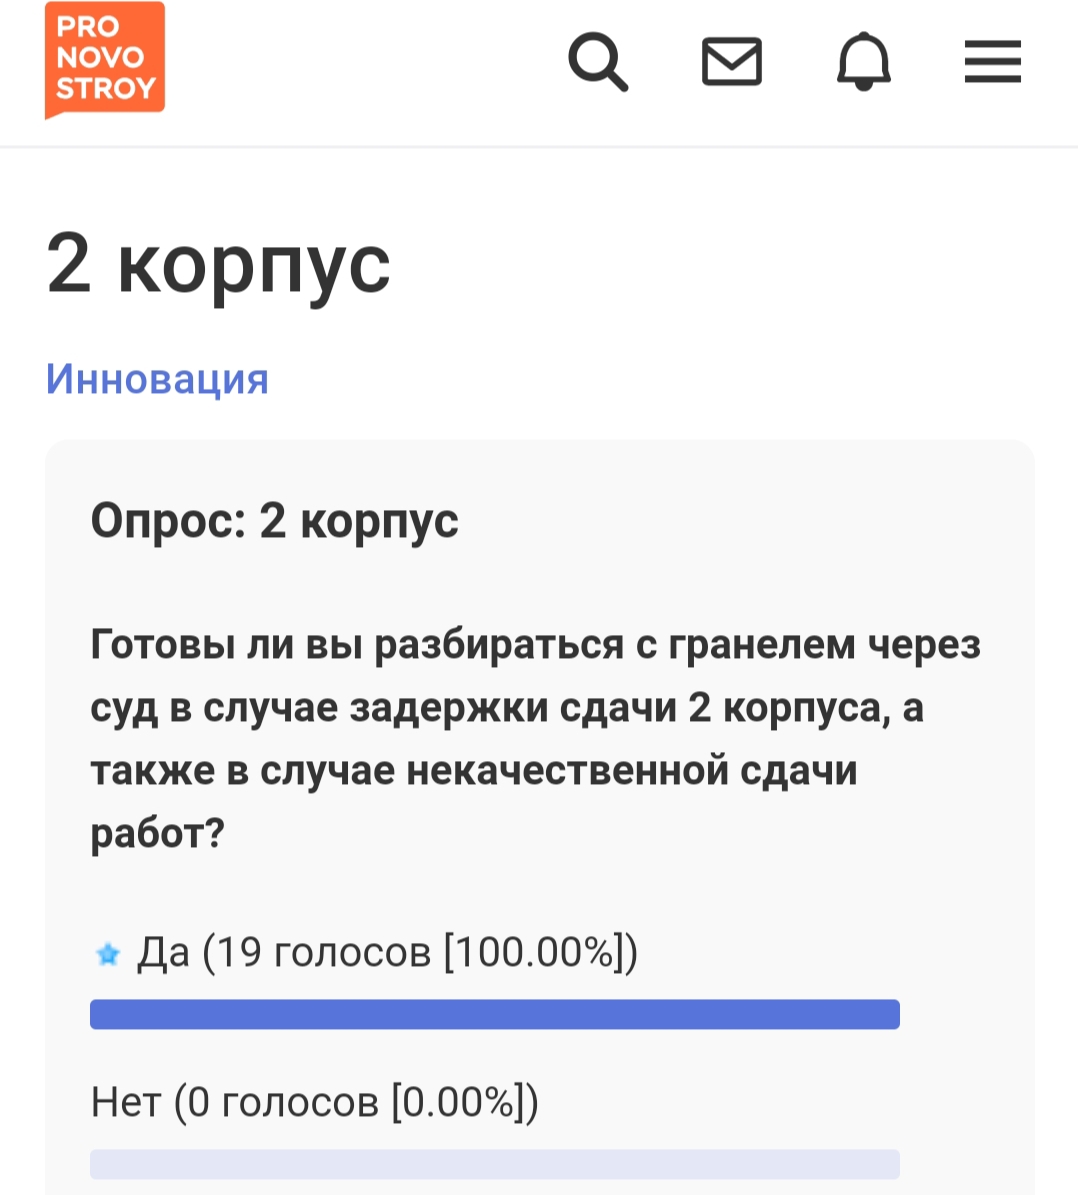Expand the hamburger menu
Viewport: 1078px width, 1195px height.
point(993,61)
